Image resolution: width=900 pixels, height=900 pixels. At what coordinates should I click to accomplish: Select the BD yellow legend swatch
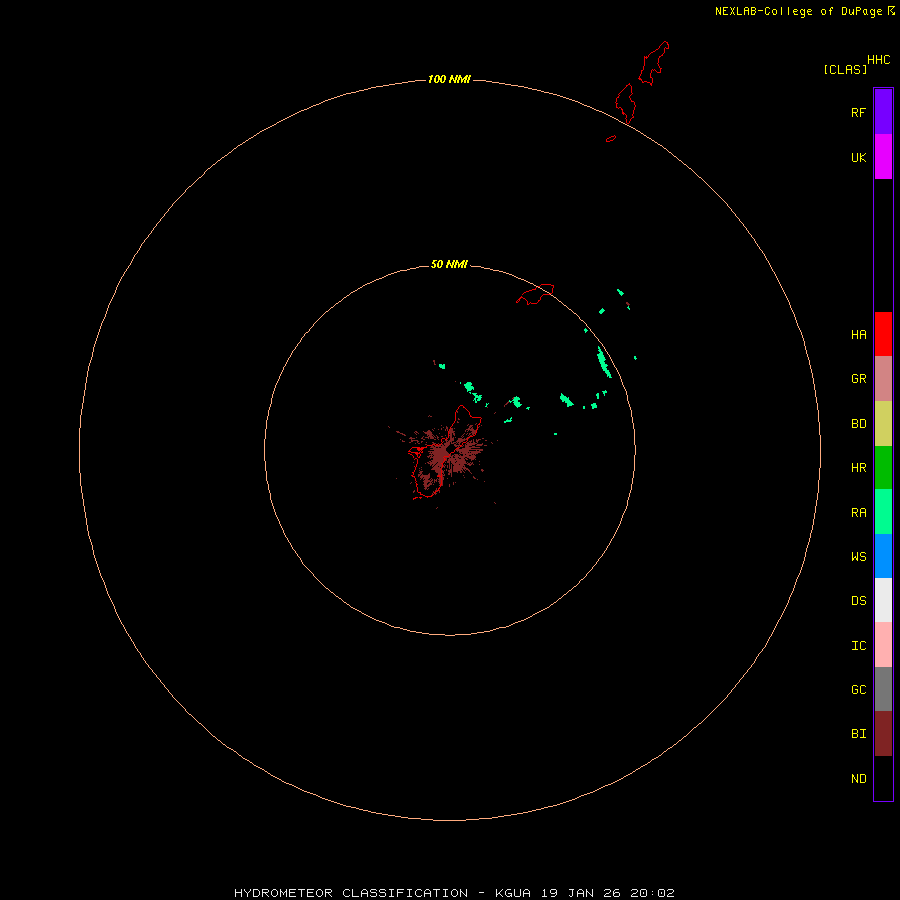[x=883, y=424]
